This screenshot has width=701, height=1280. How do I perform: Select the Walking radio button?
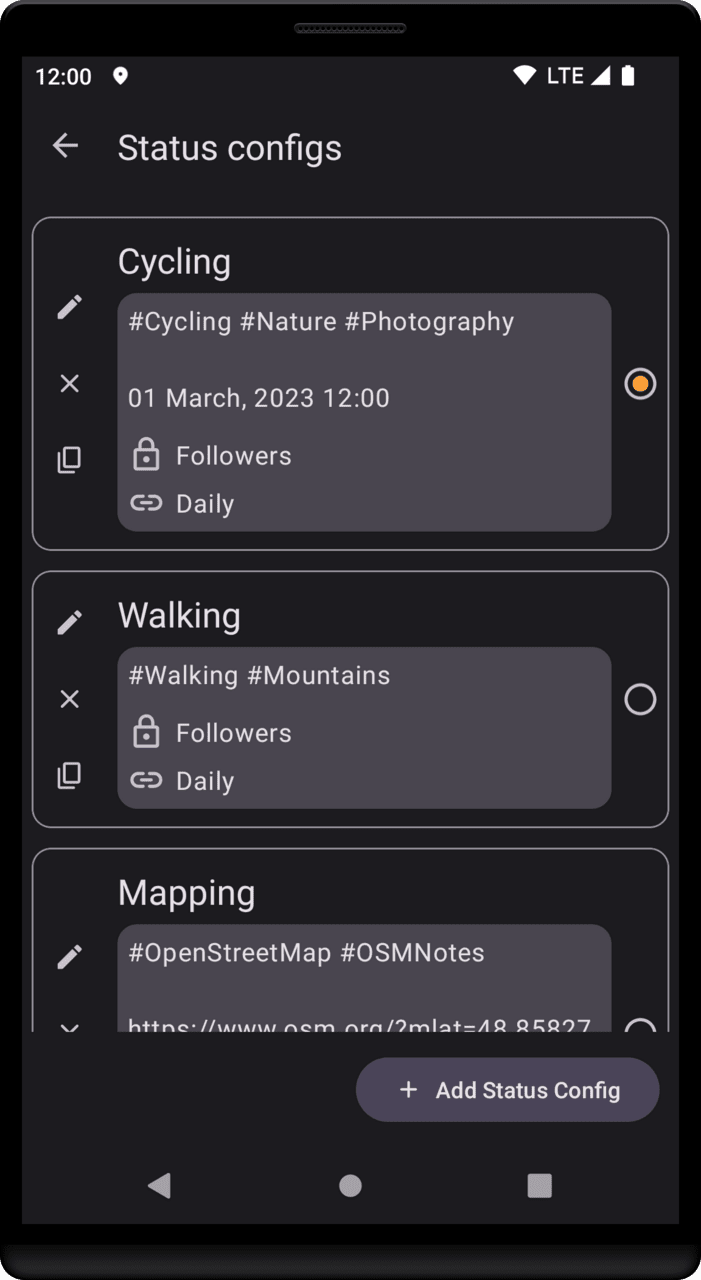click(640, 699)
